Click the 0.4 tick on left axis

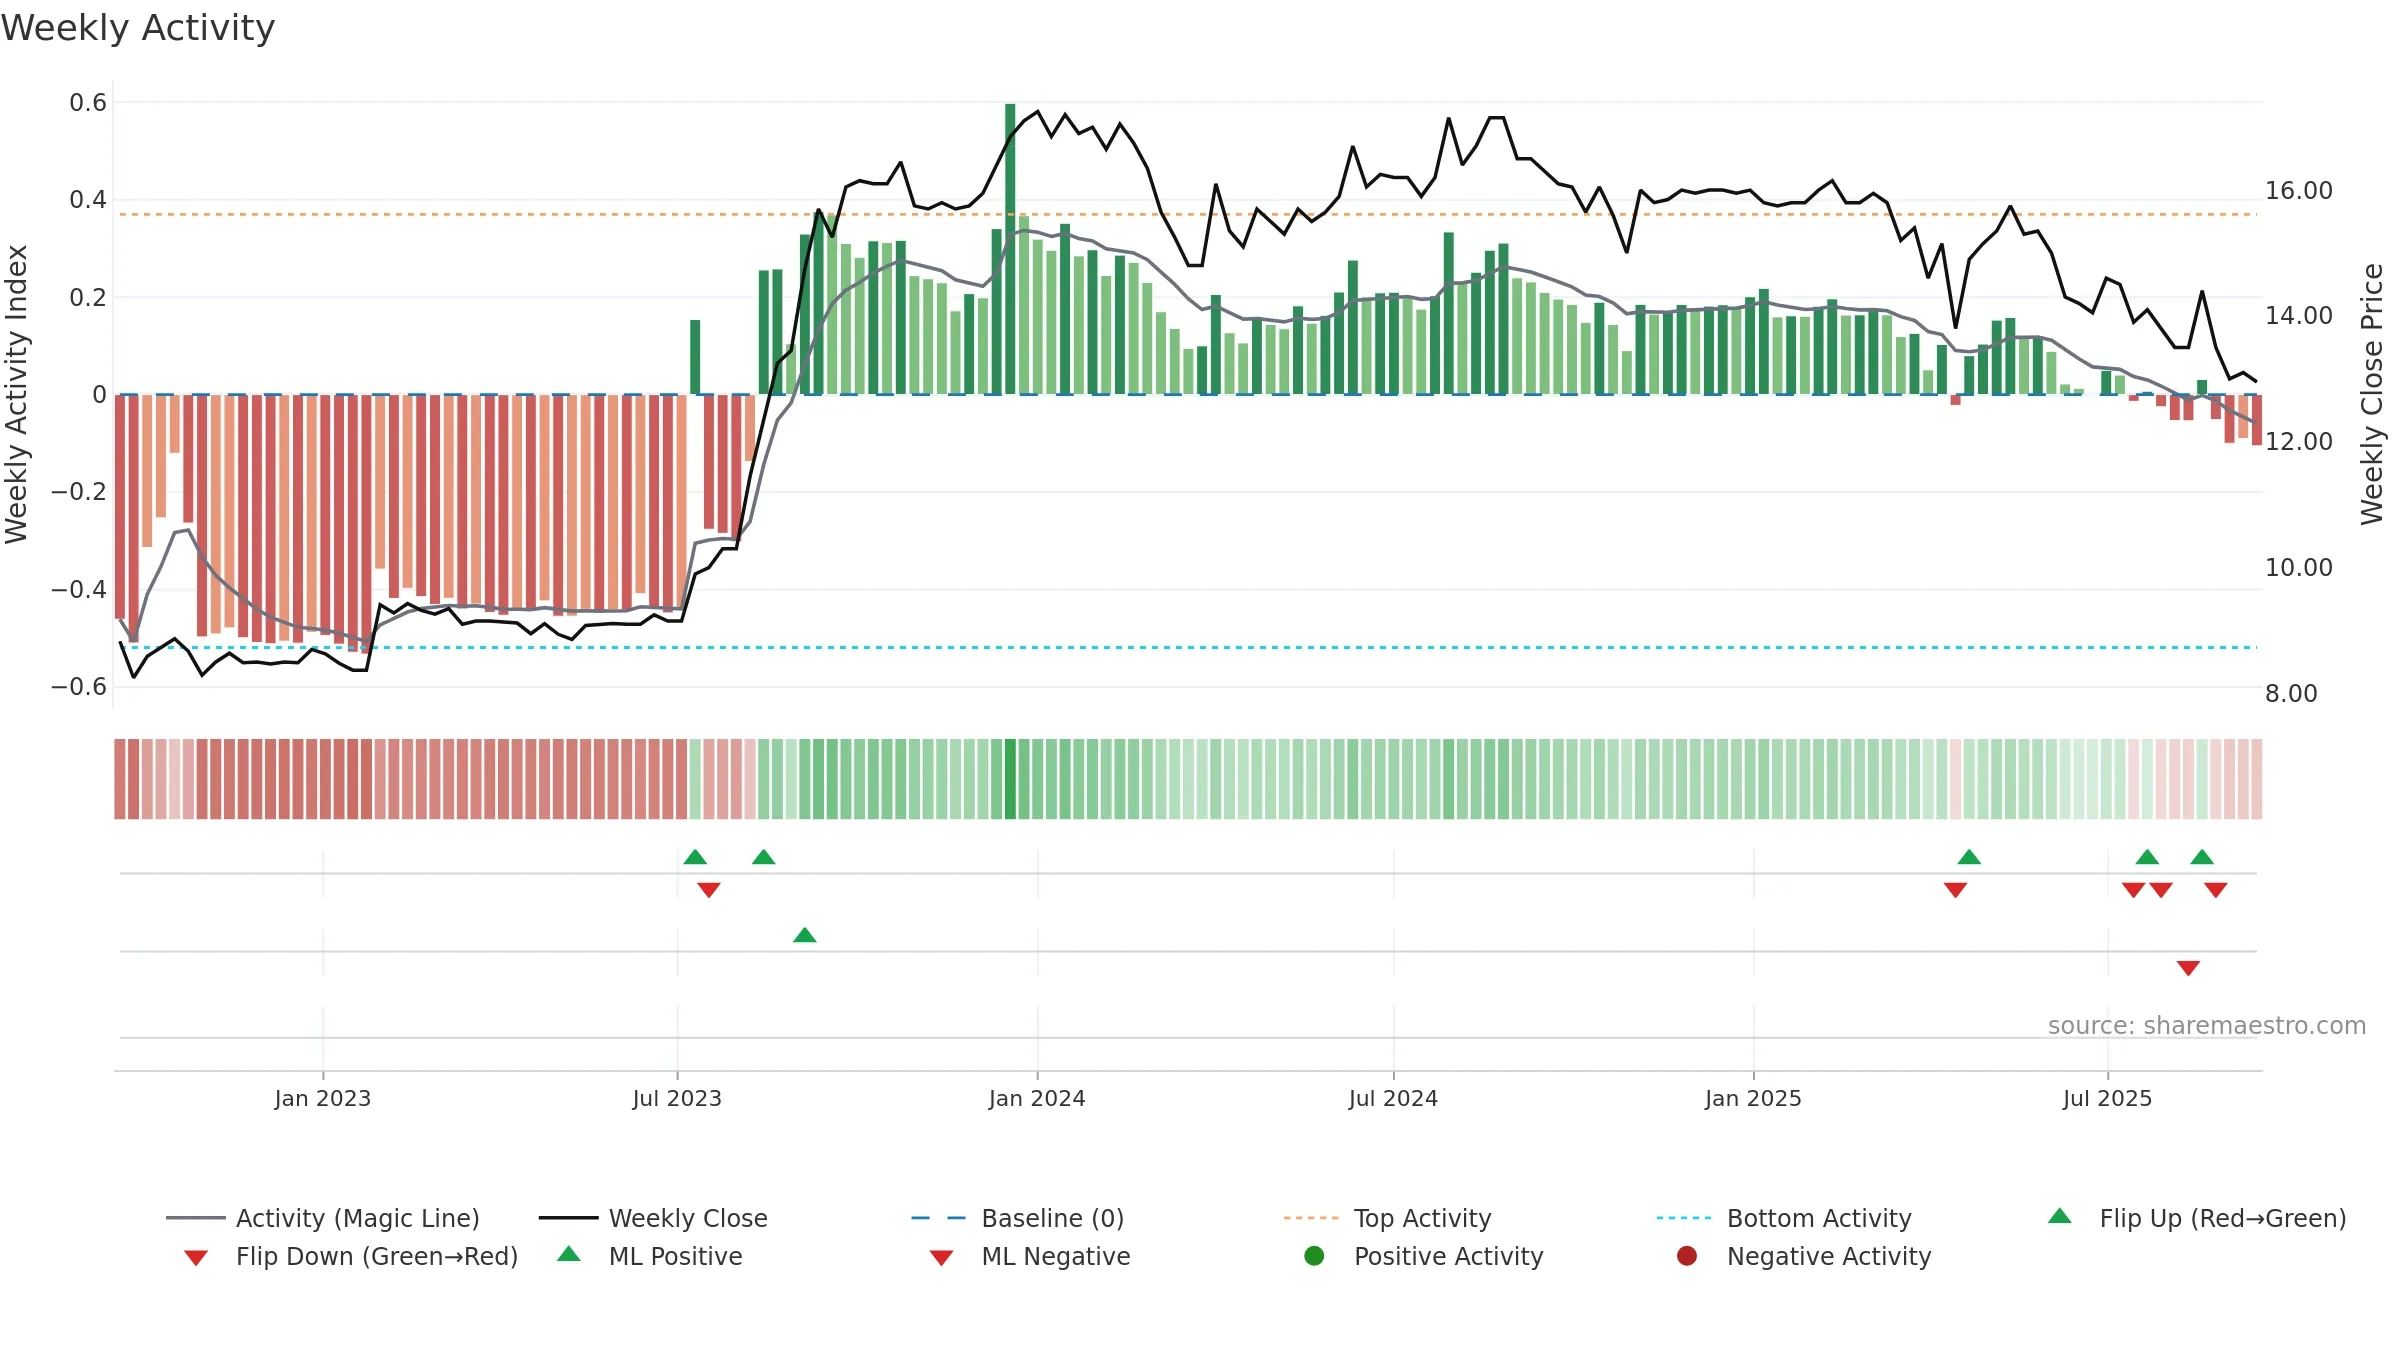click(88, 200)
